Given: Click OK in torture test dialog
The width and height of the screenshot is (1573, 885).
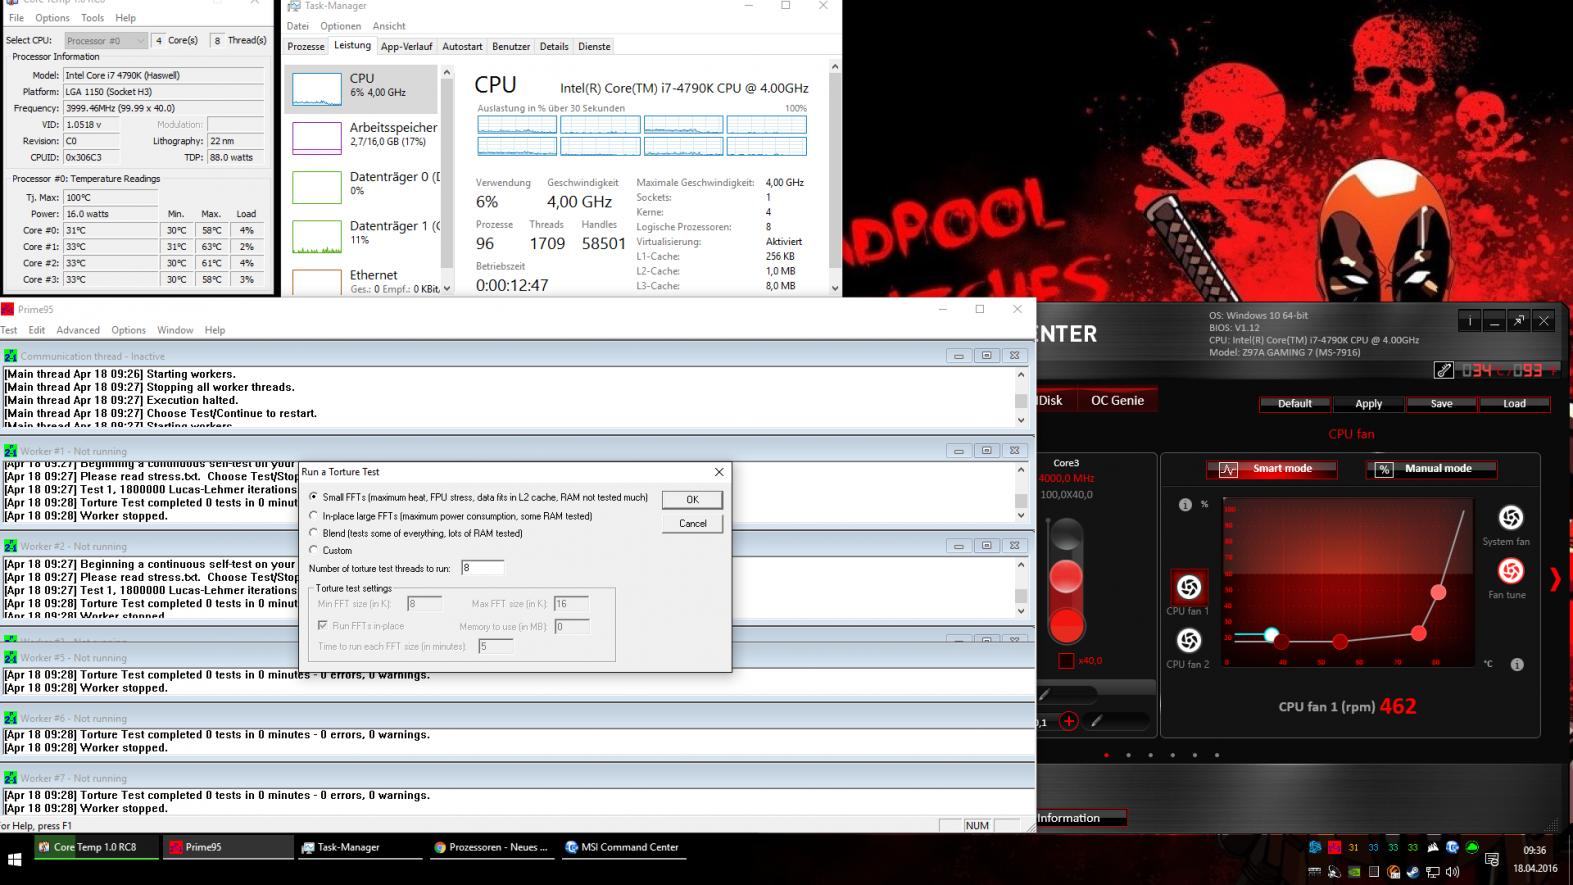Looking at the screenshot, I should click(692, 499).
